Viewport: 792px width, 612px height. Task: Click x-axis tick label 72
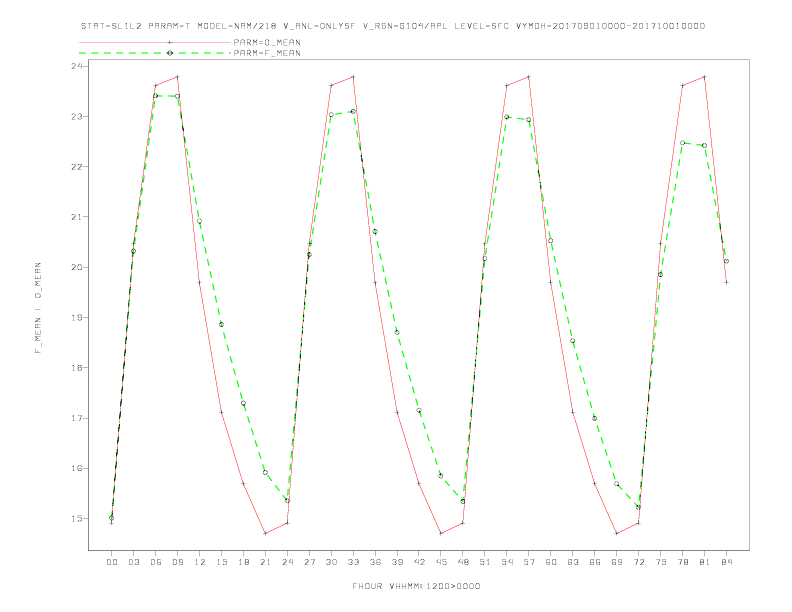tap(639, 562)
